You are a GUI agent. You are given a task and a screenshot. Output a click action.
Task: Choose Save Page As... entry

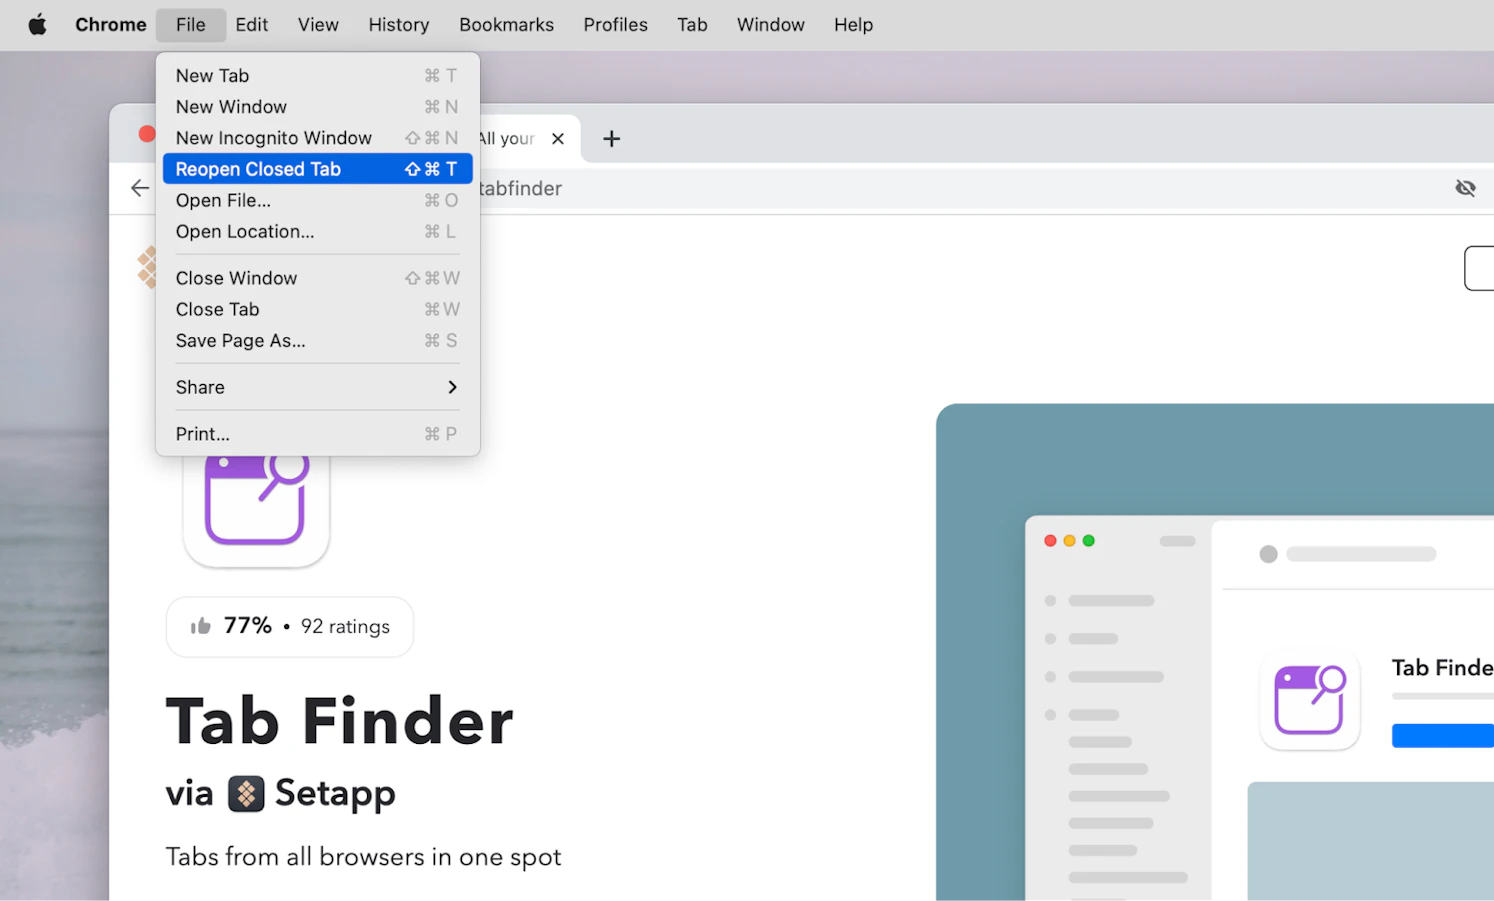[318, 340]
